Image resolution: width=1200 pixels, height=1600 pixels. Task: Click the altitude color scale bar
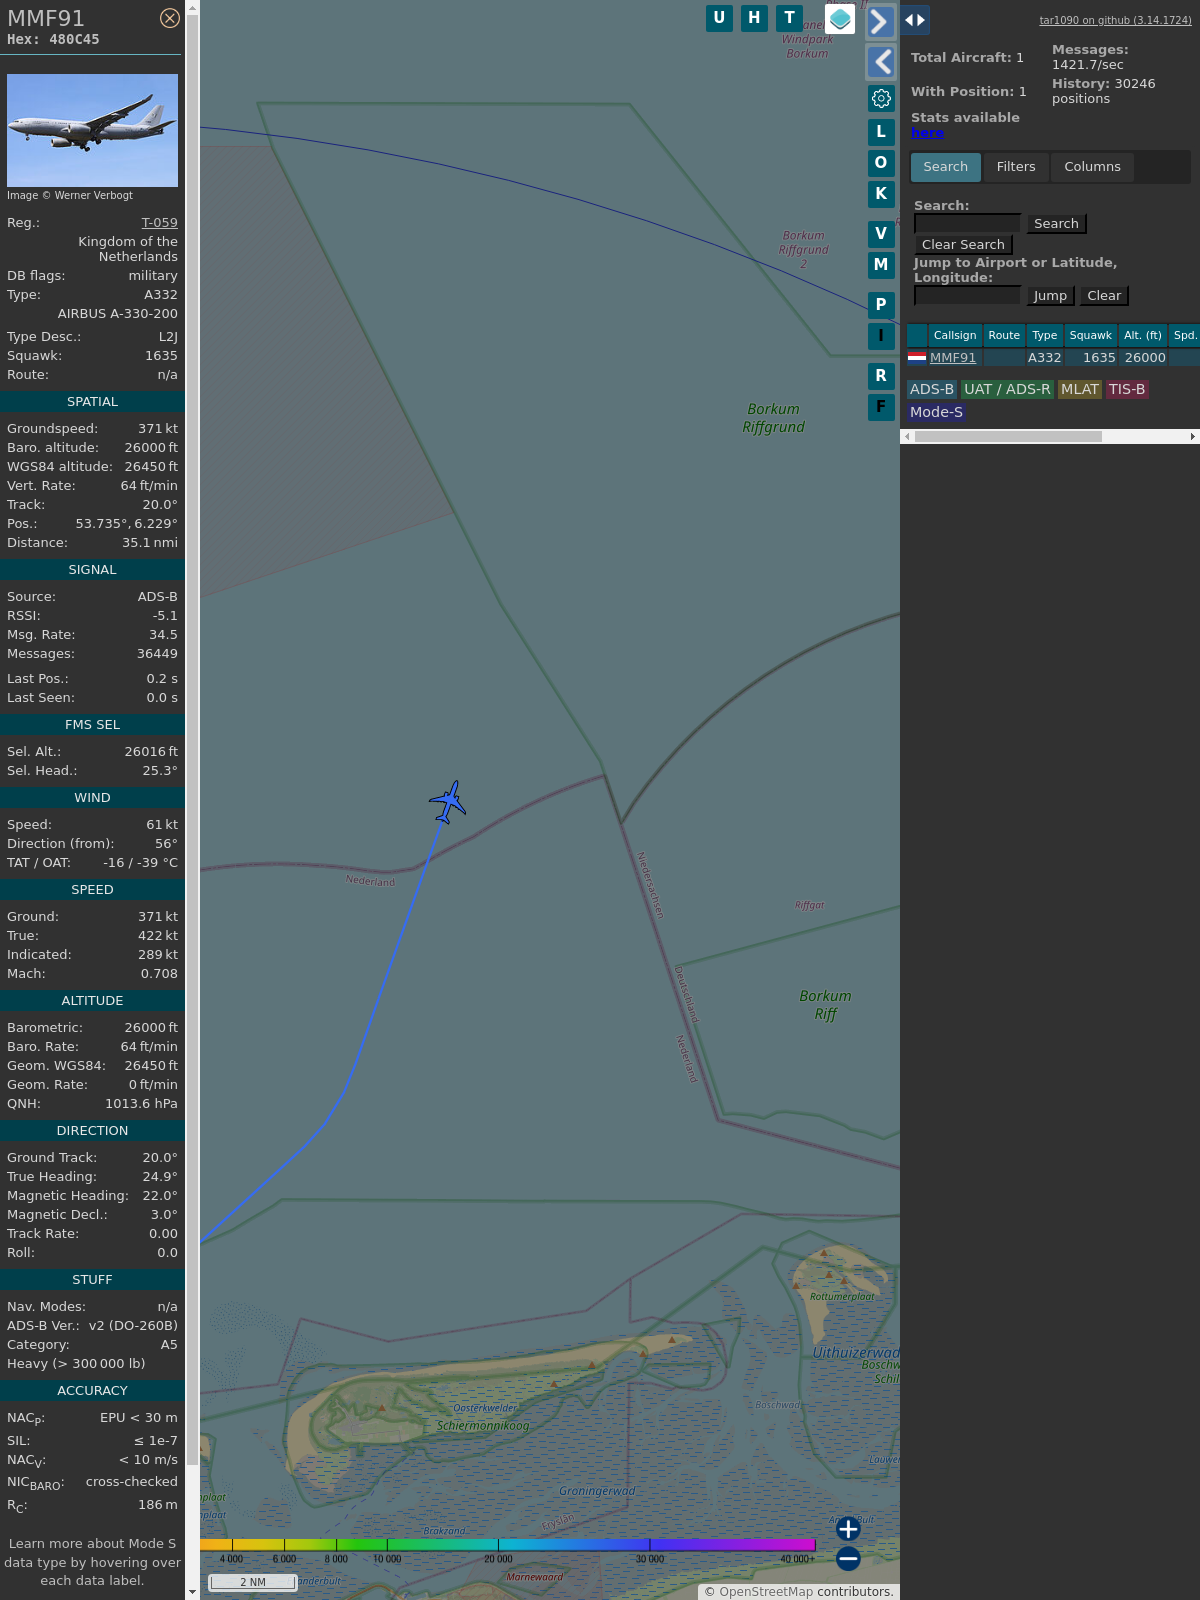(508, 1545)
